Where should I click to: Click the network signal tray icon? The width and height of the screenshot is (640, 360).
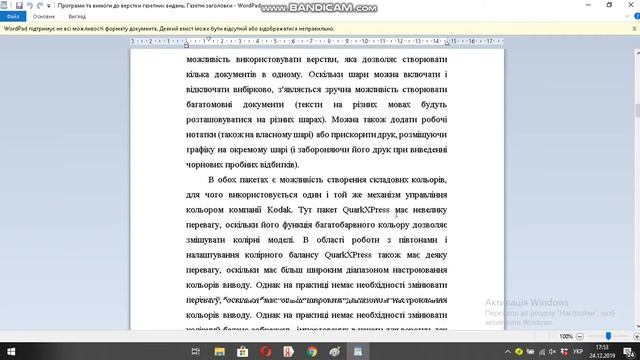tap(542, 351)
